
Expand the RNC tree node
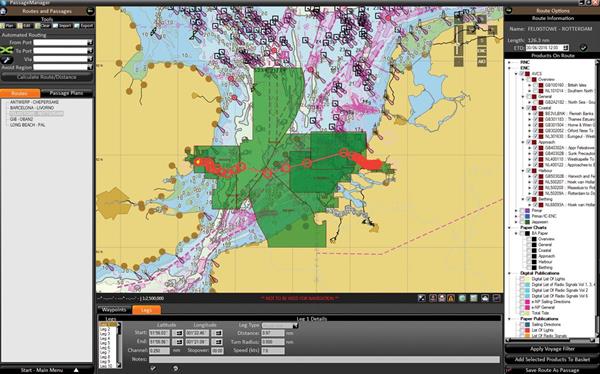pyautogui.click(x=510, y=62)
